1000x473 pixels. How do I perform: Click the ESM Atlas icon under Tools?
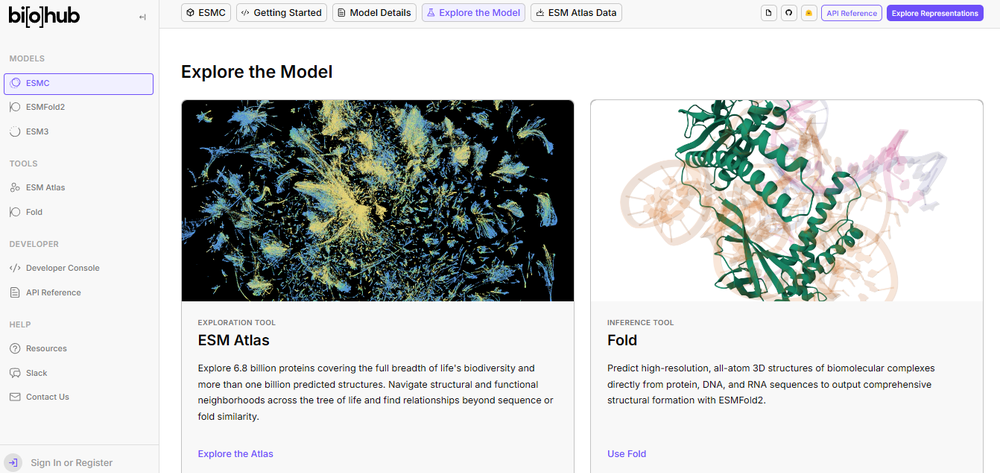(15, 187)
